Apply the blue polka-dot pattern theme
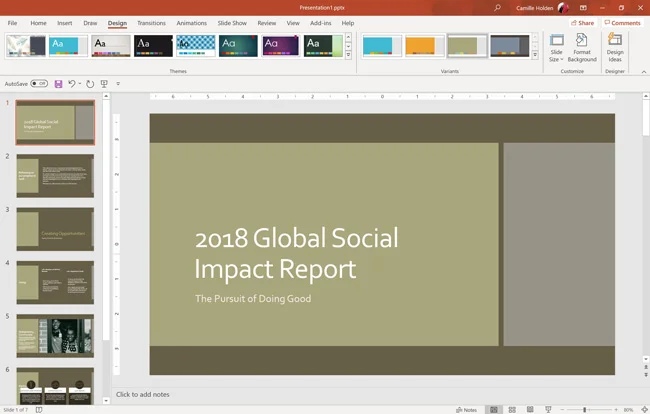 point(196,46)
